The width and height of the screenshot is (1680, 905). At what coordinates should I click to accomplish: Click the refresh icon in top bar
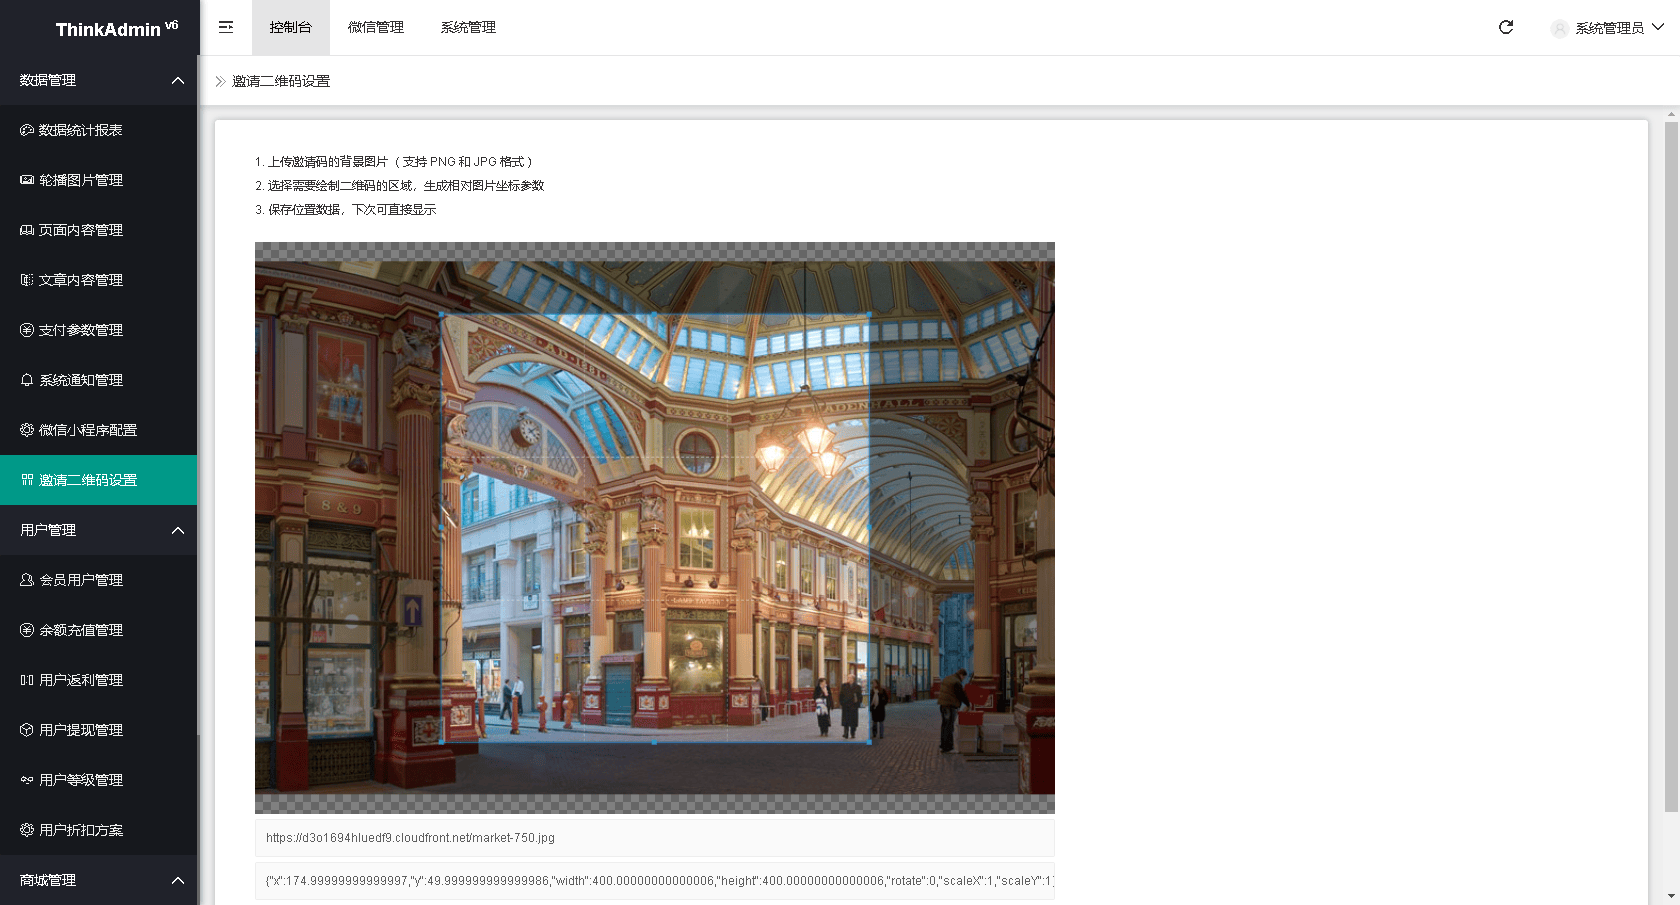1505,27
